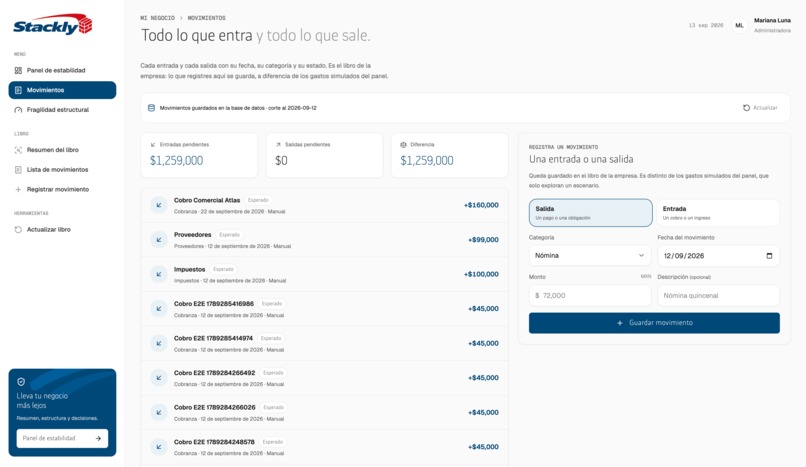Click Guardar movimiento button

tap(654, 323)
